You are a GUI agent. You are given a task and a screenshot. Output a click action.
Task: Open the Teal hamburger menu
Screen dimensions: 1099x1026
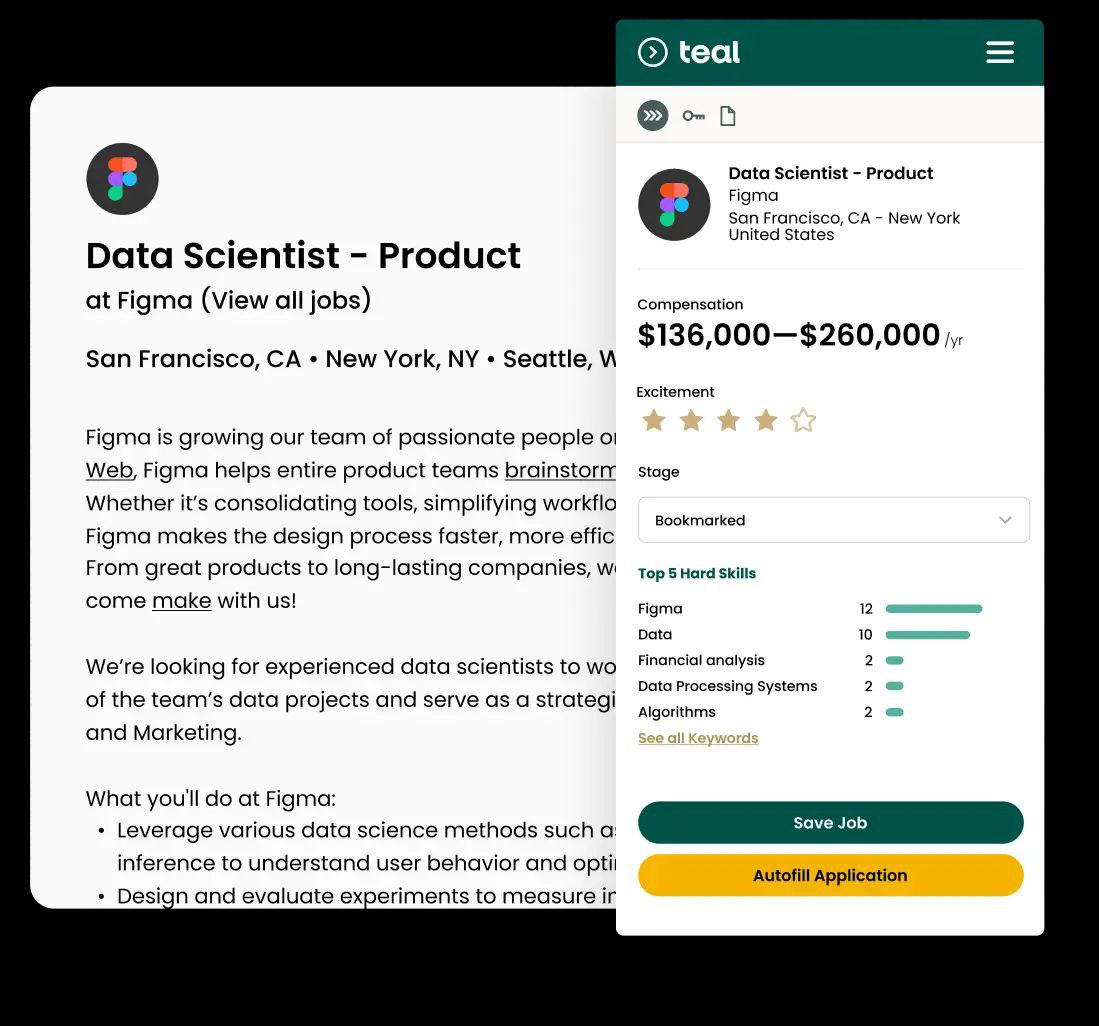[1000, 52]
